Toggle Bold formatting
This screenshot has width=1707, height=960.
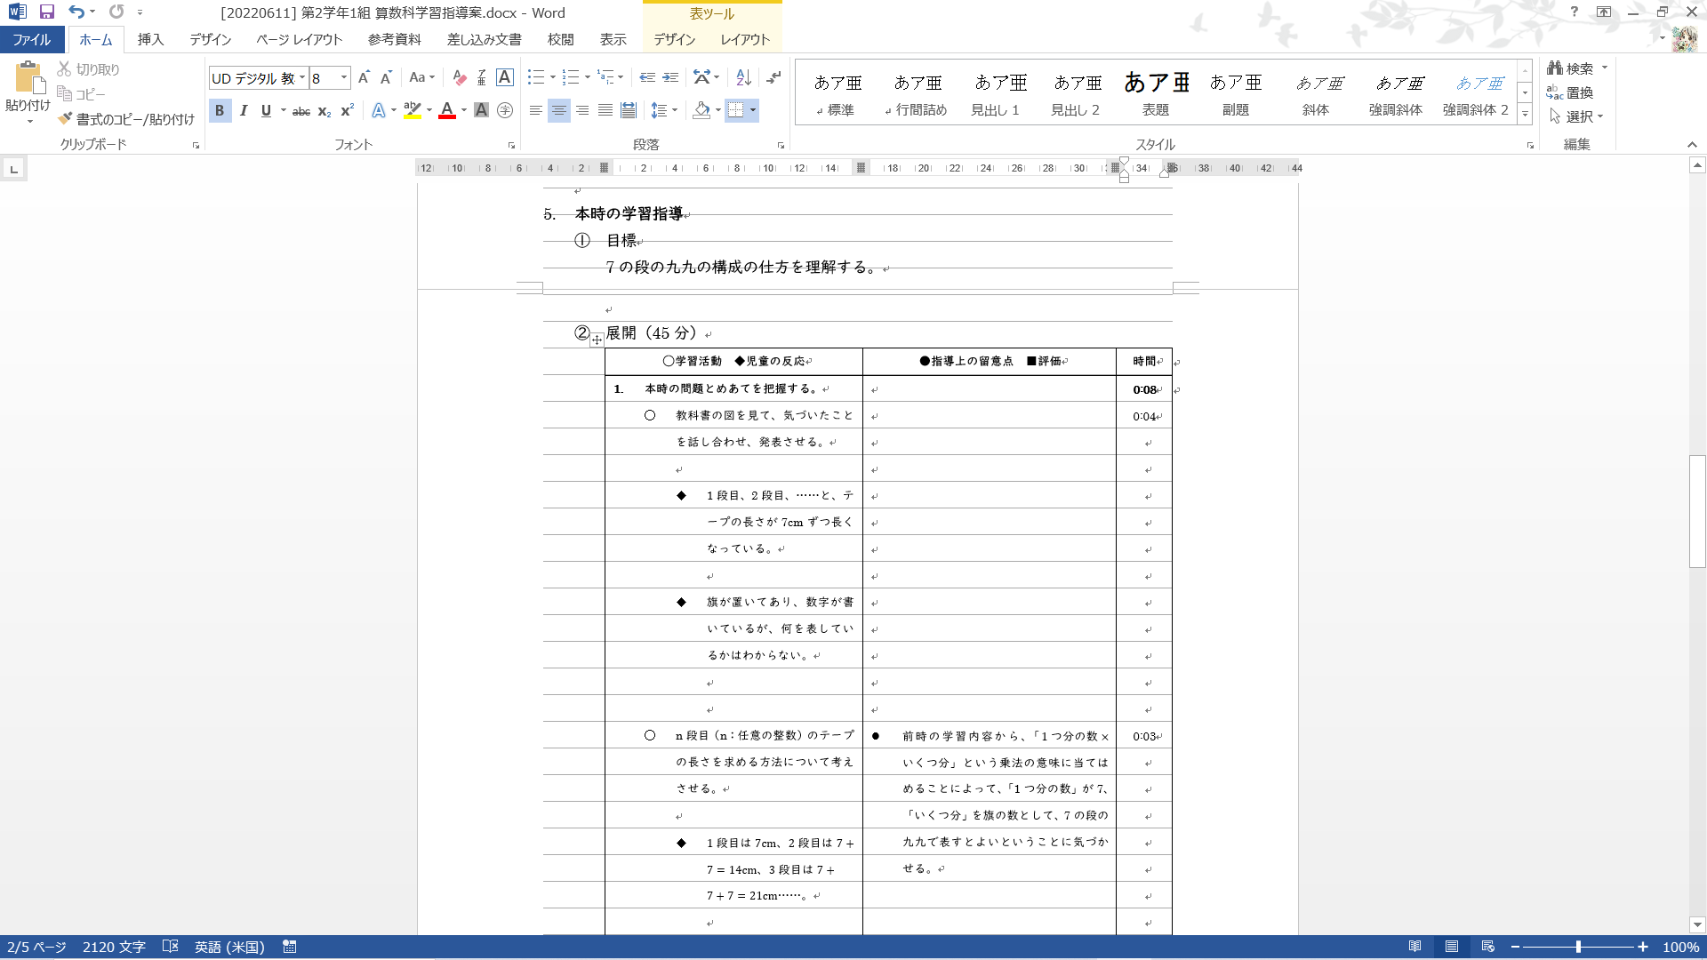(x=220, y=111)
